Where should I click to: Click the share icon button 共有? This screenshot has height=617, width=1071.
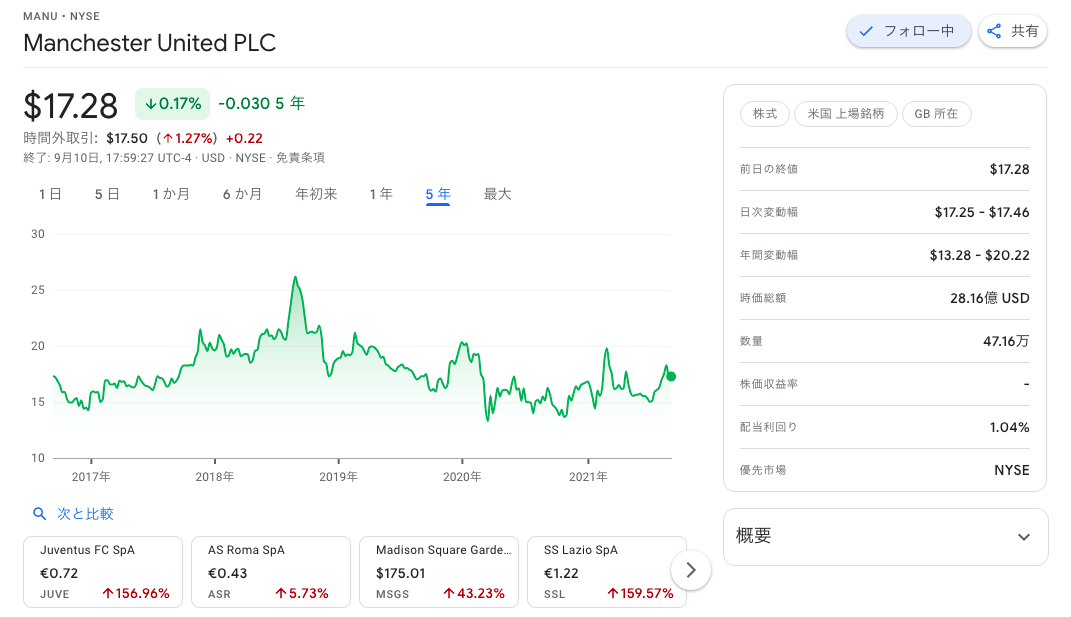(1012, 31)
